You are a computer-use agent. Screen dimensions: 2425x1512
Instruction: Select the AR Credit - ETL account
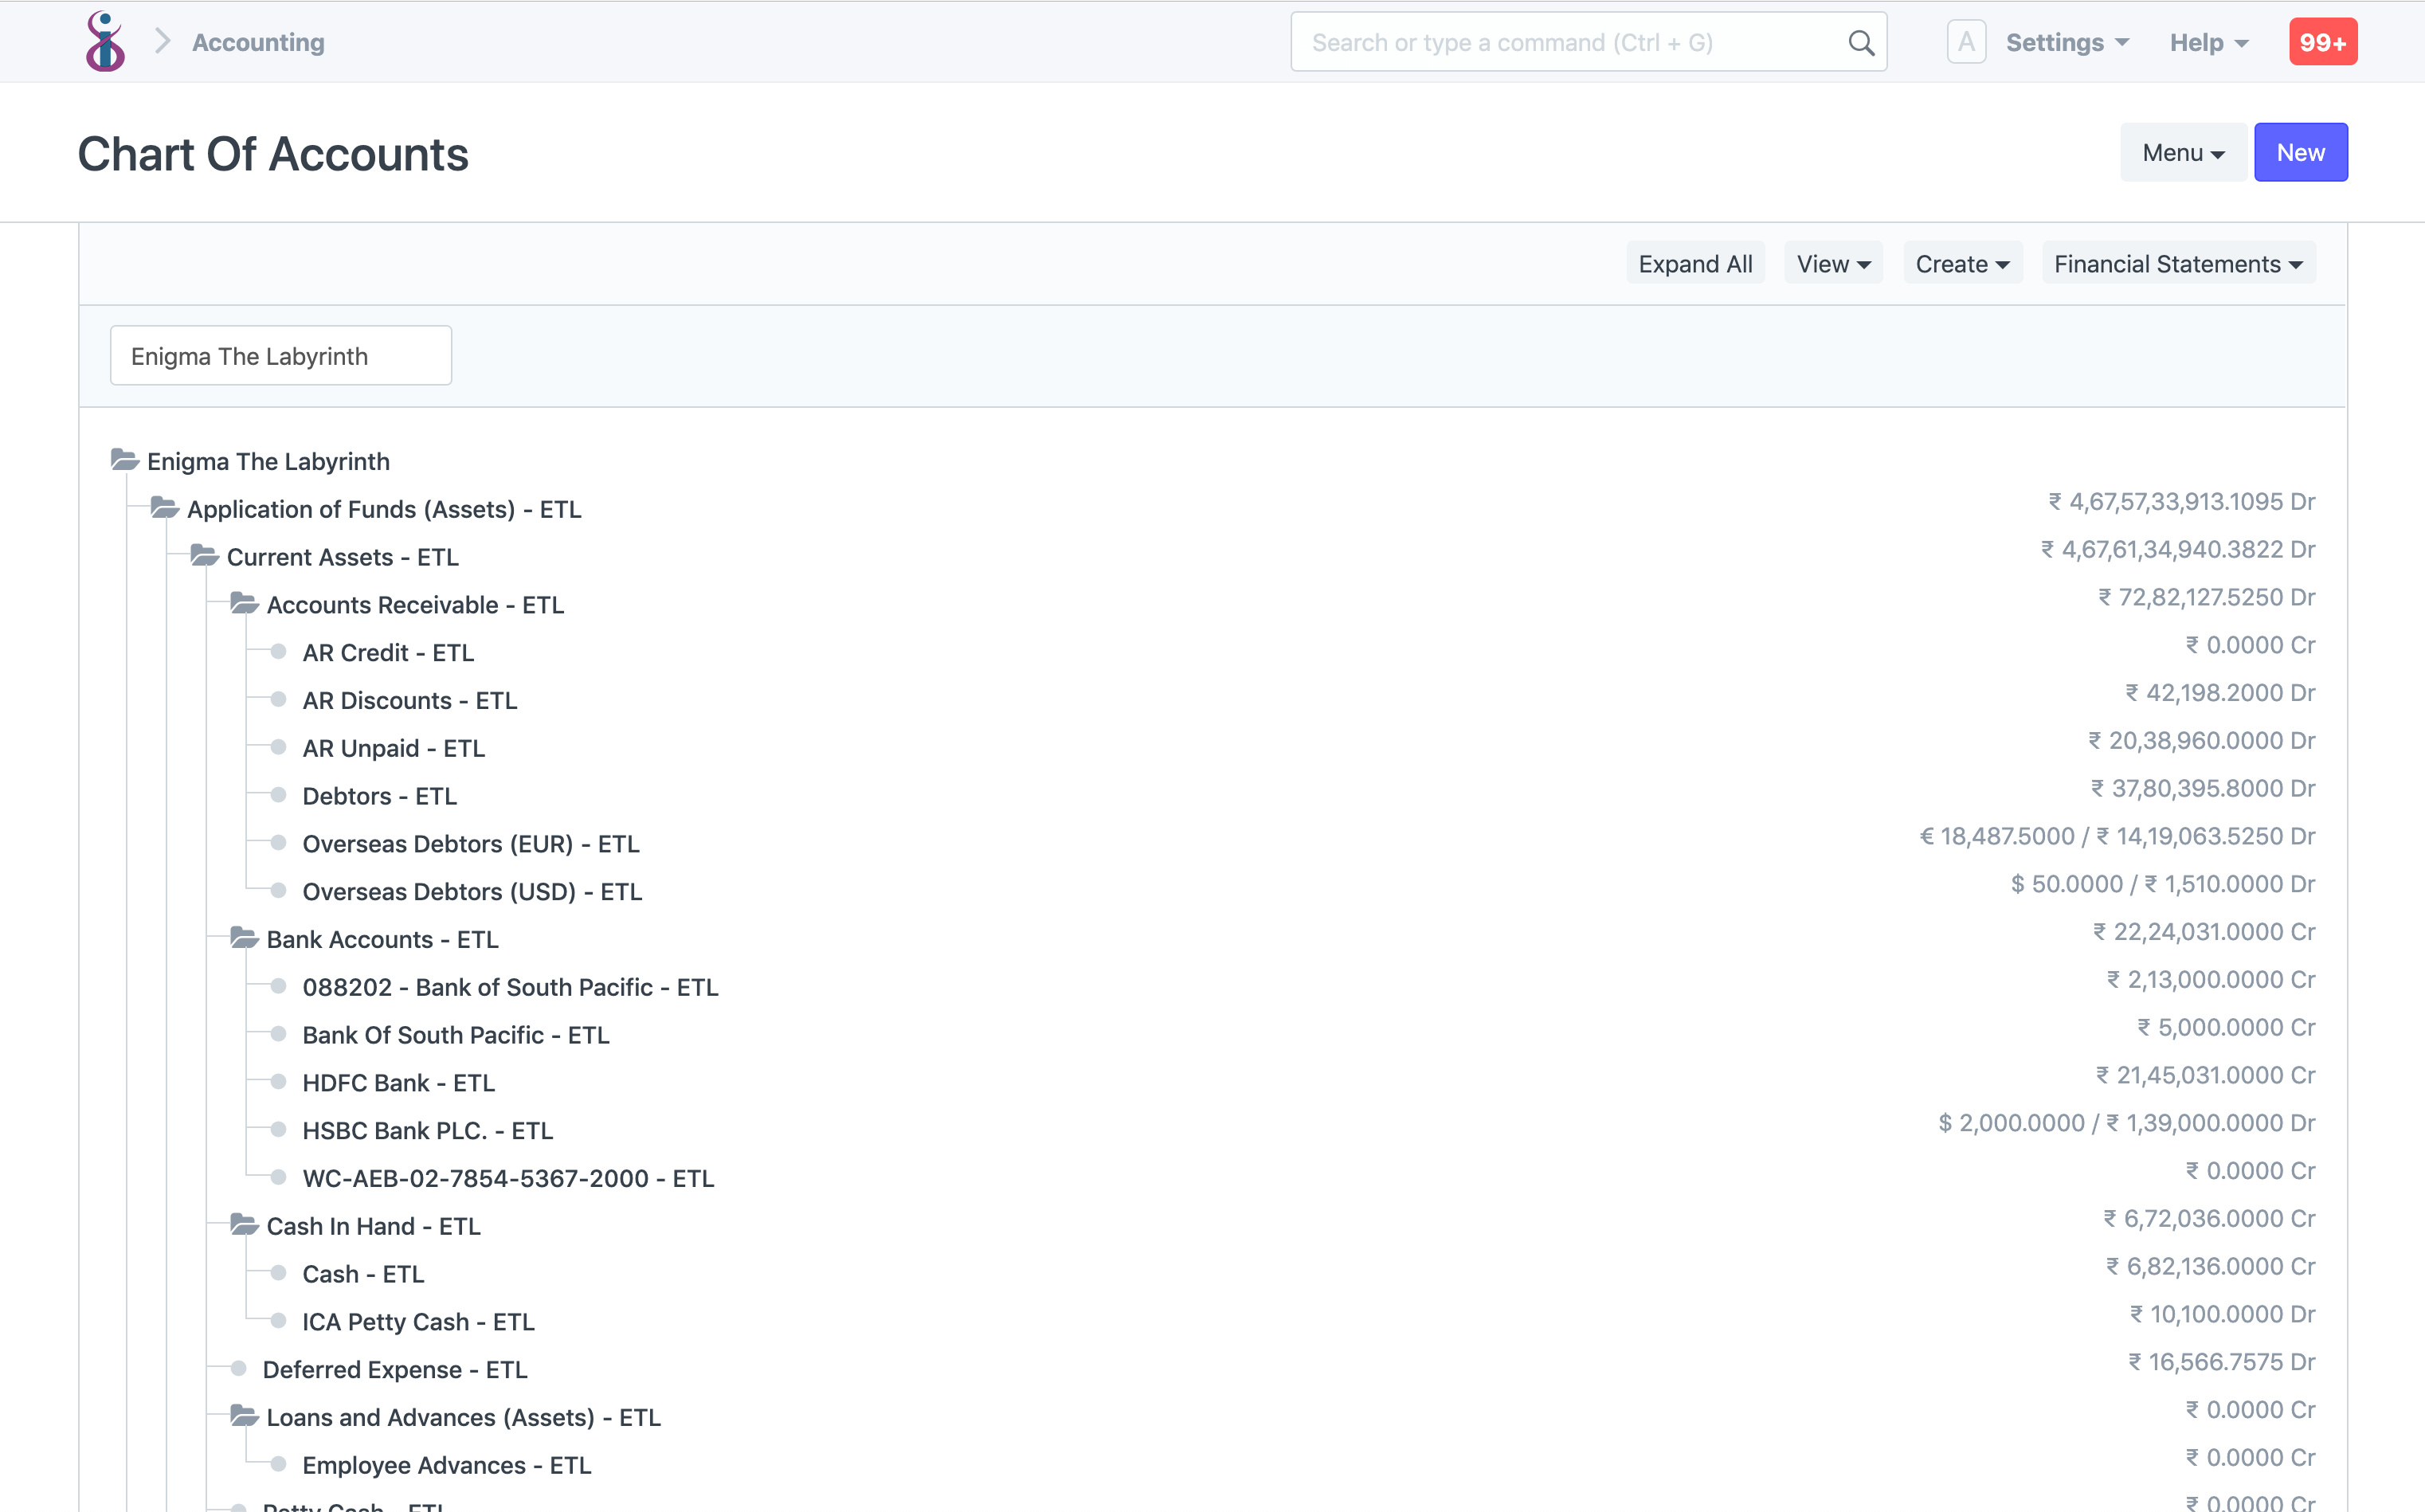pyautogui.click(x=388, y=651)
